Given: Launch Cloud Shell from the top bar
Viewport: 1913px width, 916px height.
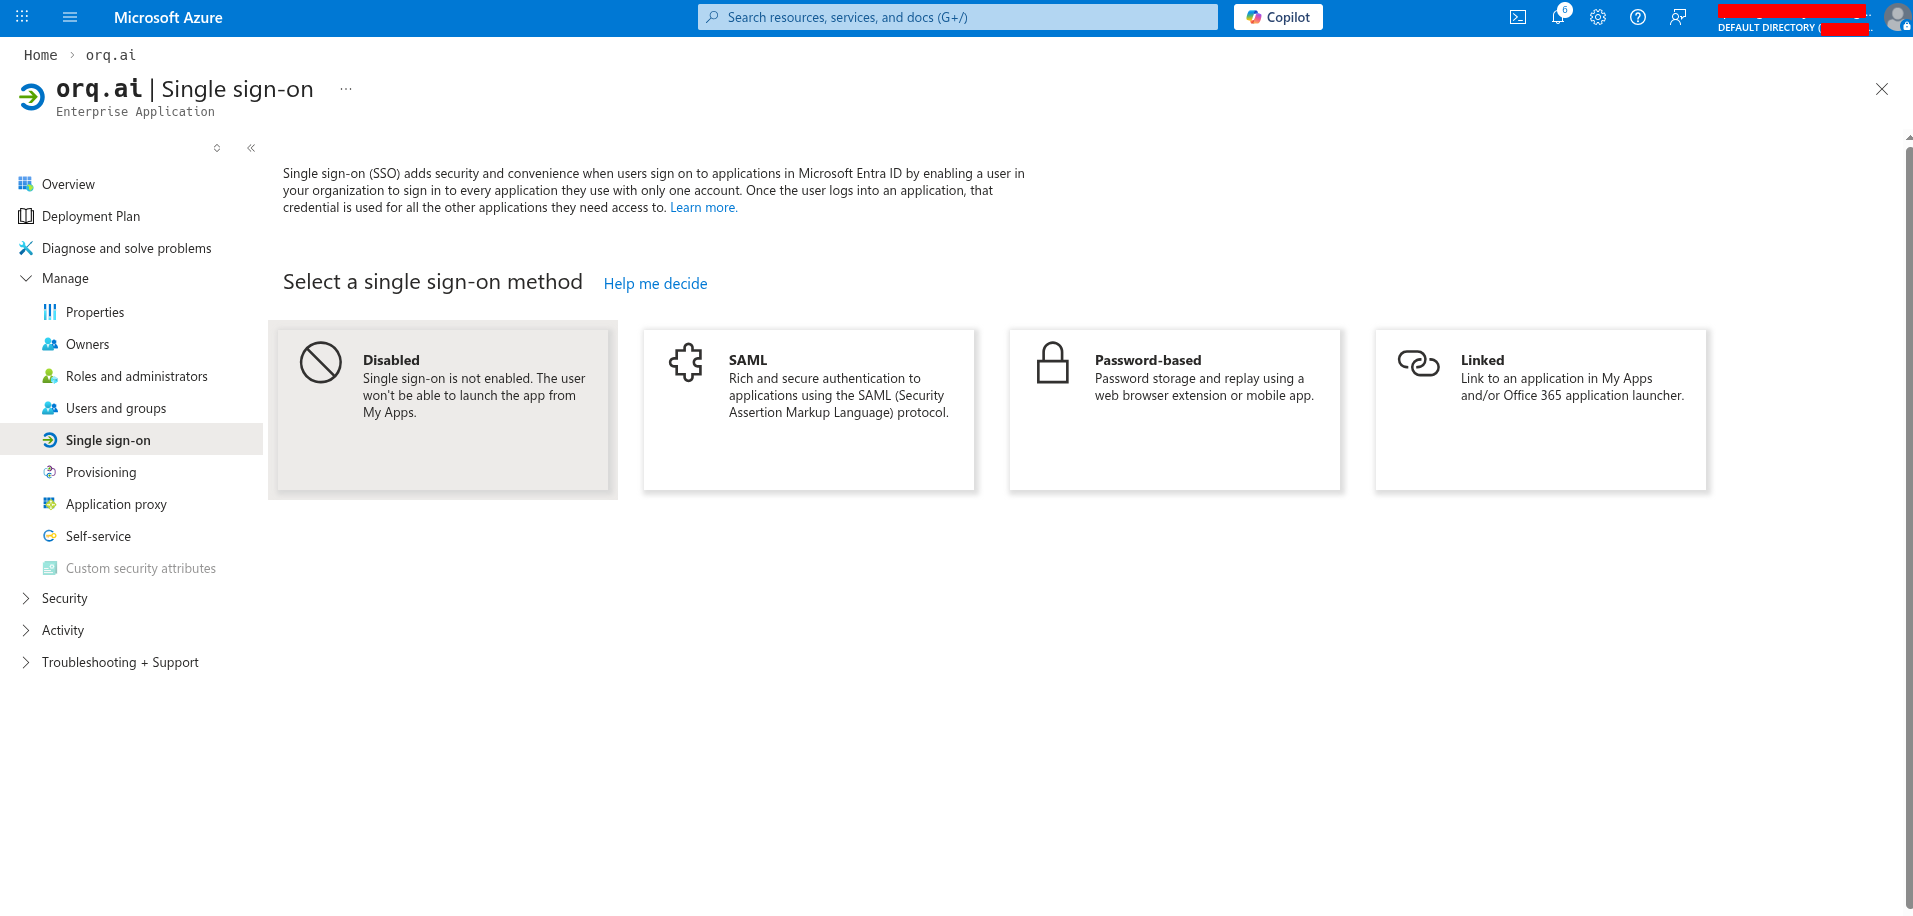Looking at the screenshot, I should pos(1517,17).
